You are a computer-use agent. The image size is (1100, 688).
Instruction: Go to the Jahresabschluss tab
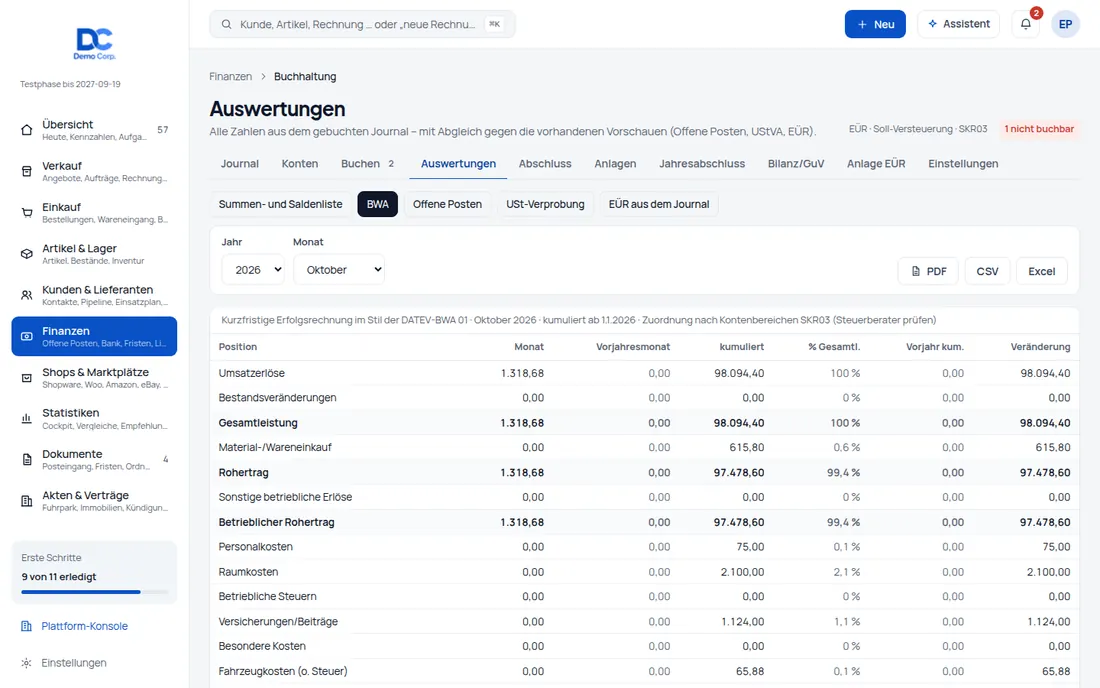(702, 163)
